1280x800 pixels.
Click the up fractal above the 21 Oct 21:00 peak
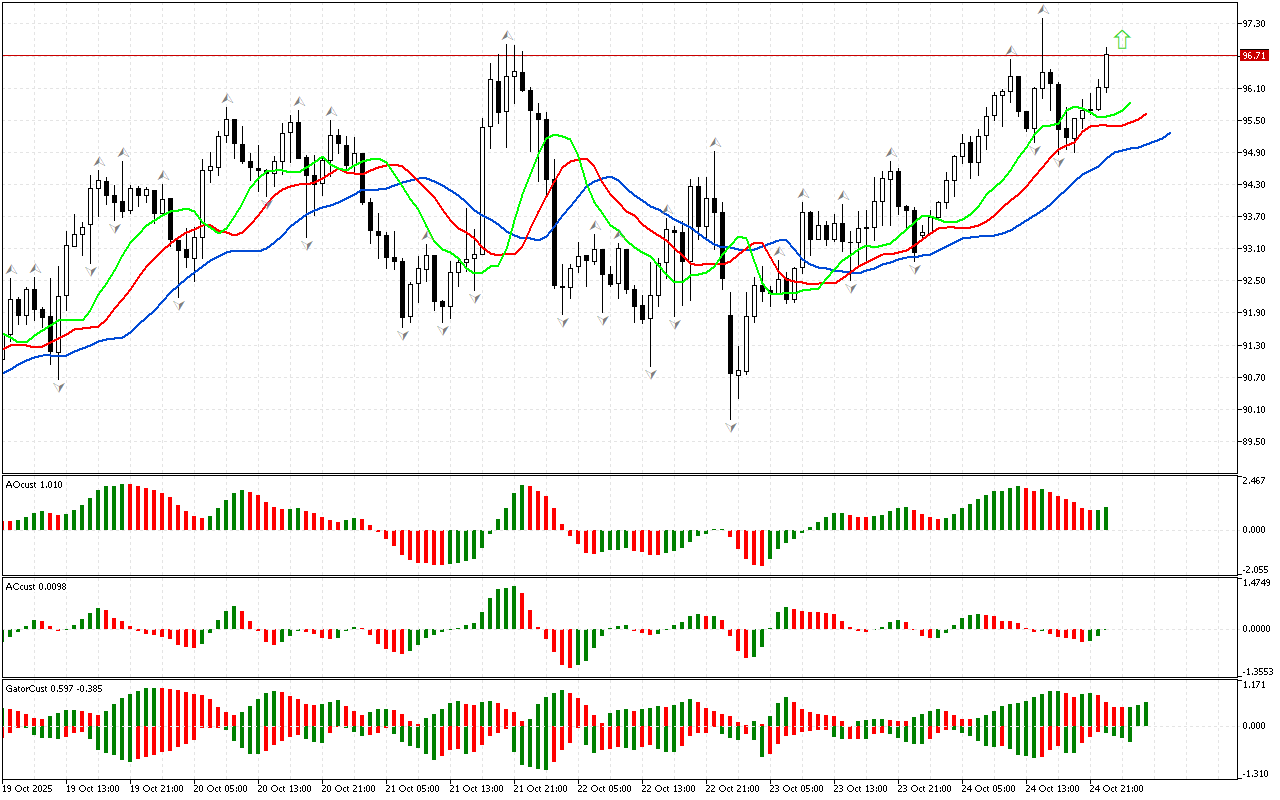click(508, 36)
